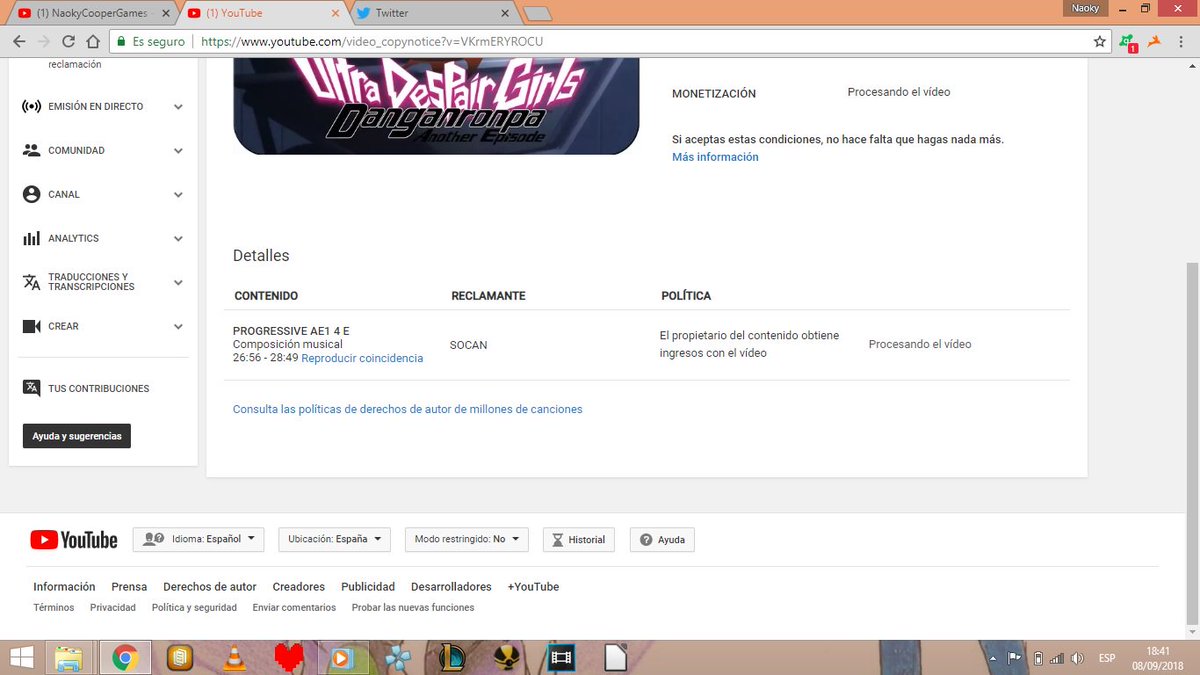Open the Publicidad footer link
Screen dimensions: 1200x675
pos(368,587)
